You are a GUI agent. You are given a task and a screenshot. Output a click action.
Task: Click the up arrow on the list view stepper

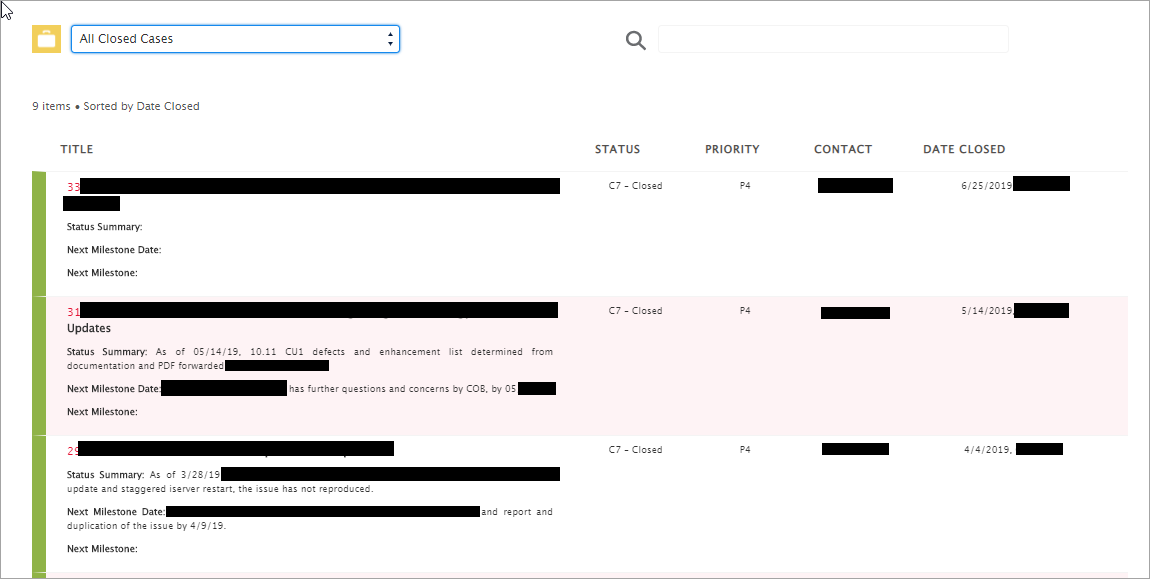pyautogui.click(x=389, y=34)
